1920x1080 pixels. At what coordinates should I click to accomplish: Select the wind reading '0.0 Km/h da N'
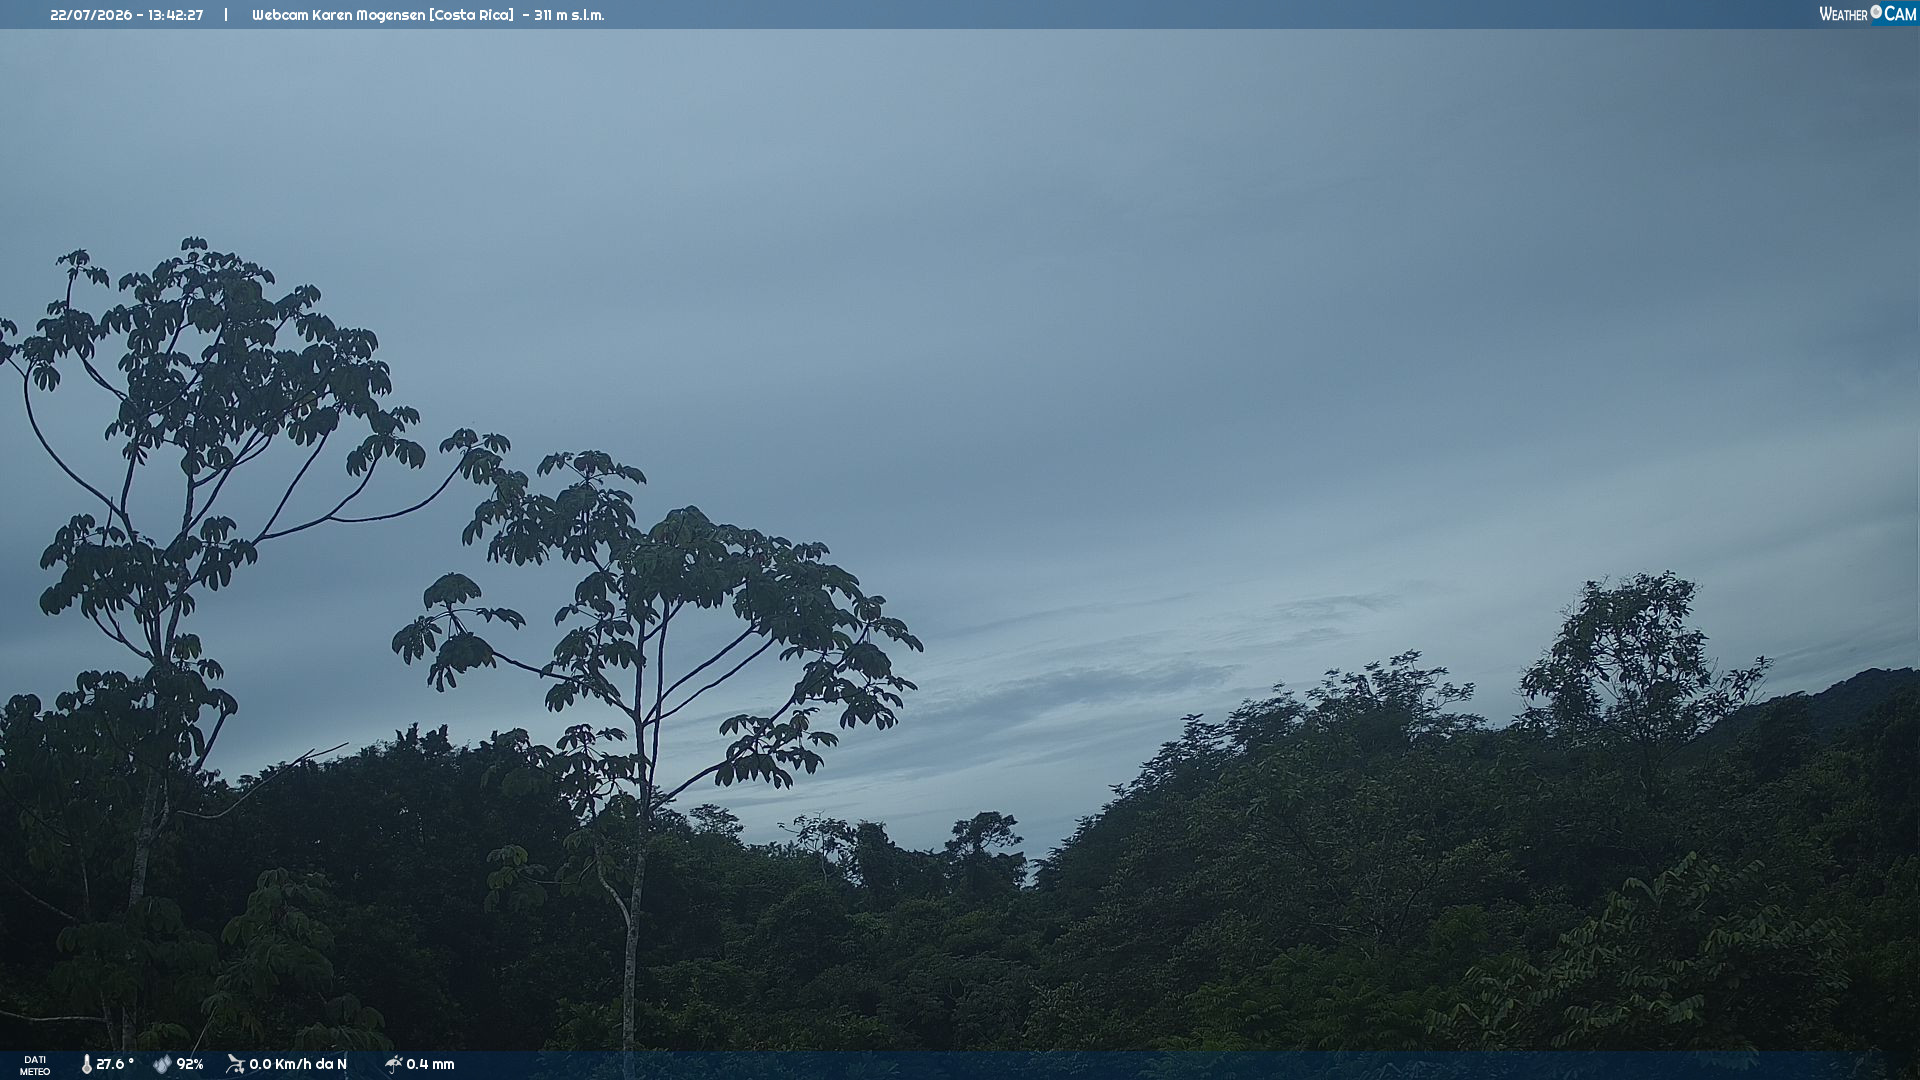coord(298,1064)
